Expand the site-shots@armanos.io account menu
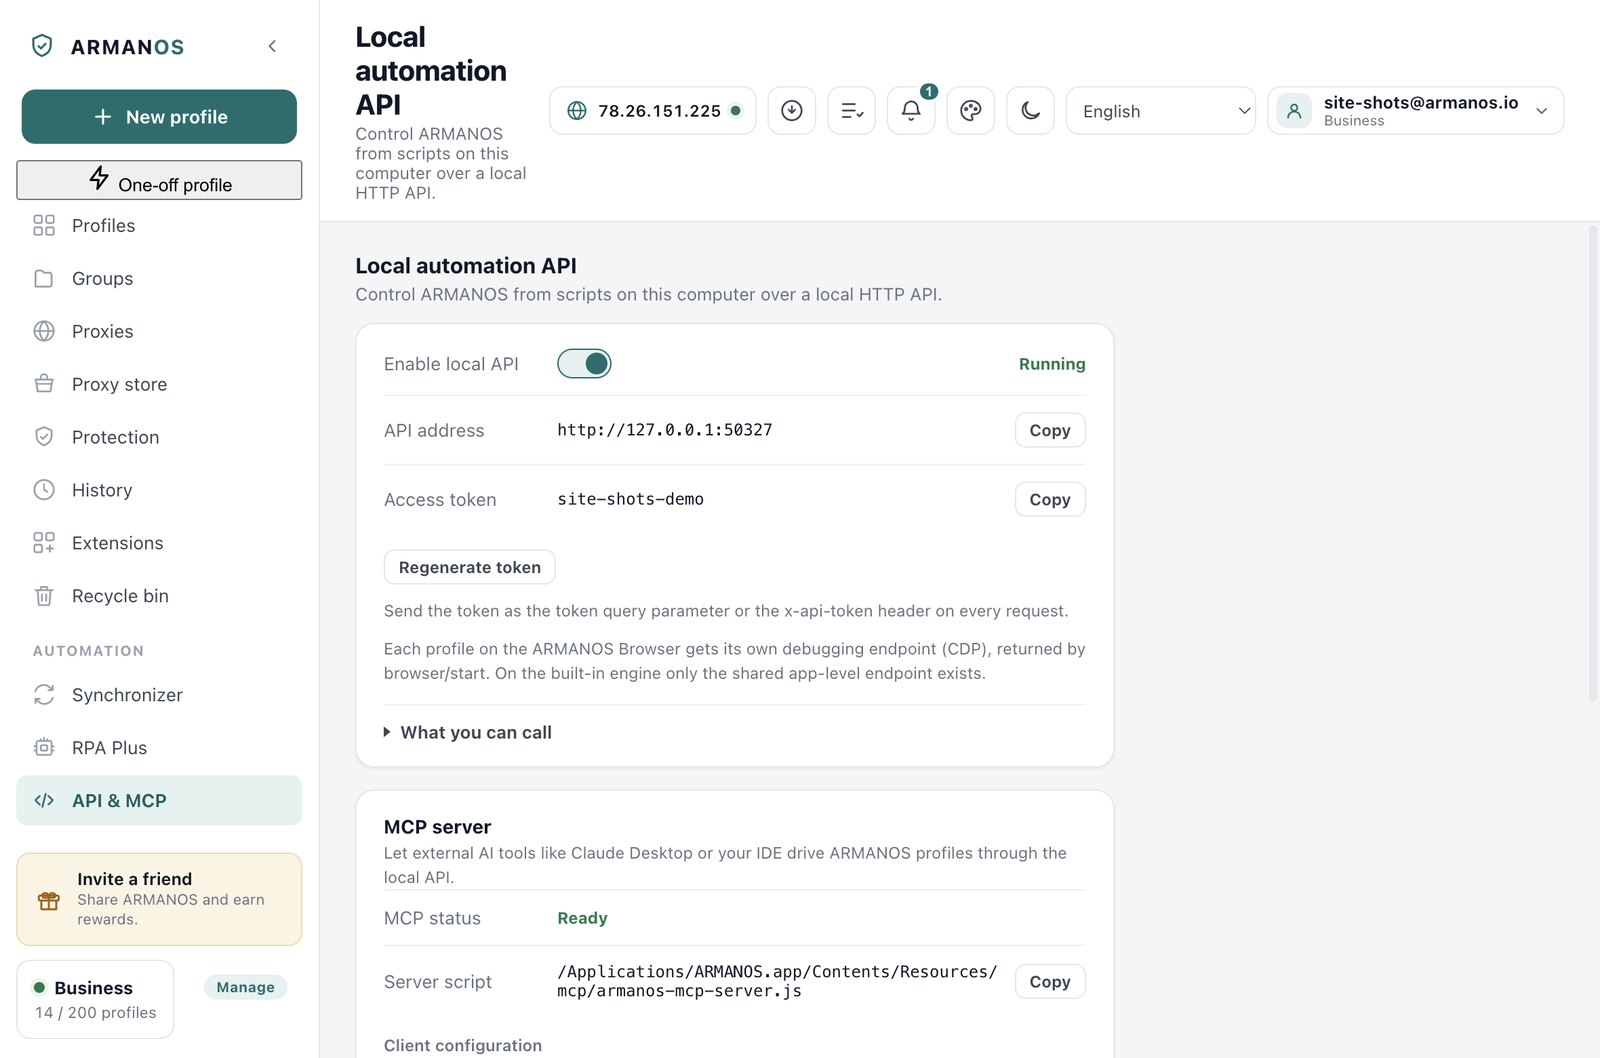Screen dimensions: 1600x1058 click(1416, 110)
